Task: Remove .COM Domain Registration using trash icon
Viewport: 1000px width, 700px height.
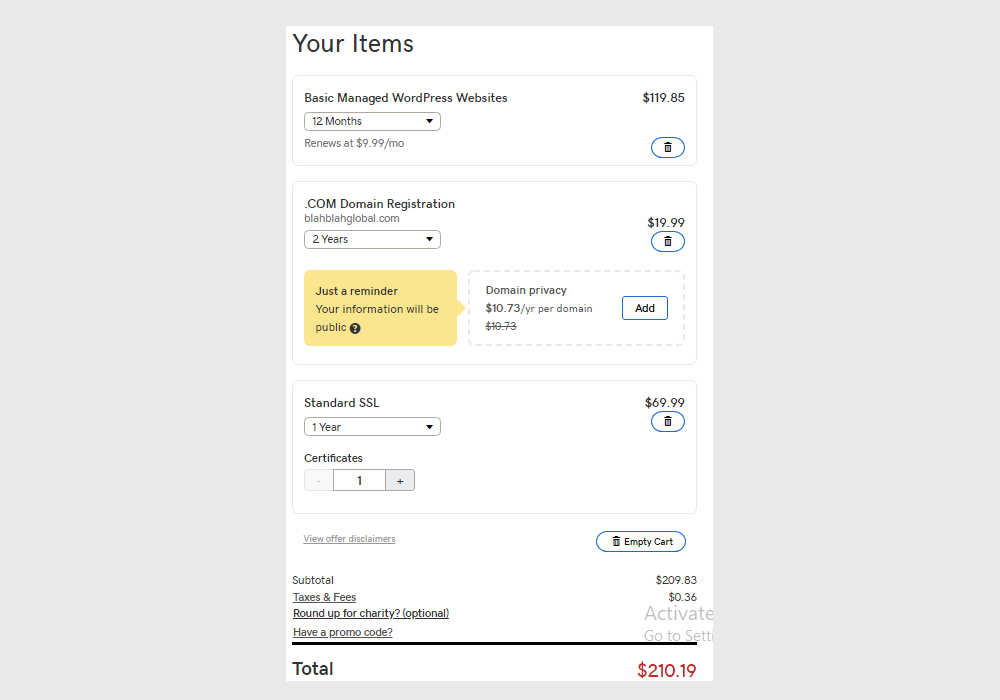Action: click(x=668, y=242)
